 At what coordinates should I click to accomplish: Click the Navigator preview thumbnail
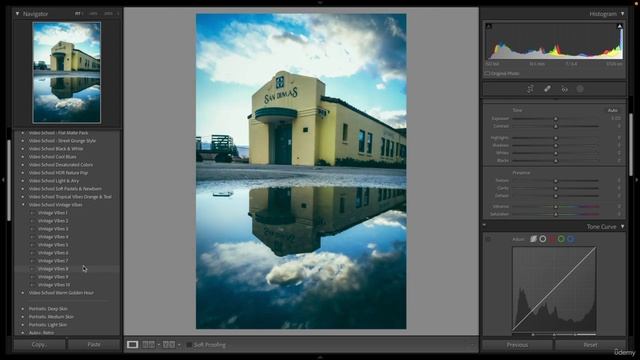coord(67,73)
